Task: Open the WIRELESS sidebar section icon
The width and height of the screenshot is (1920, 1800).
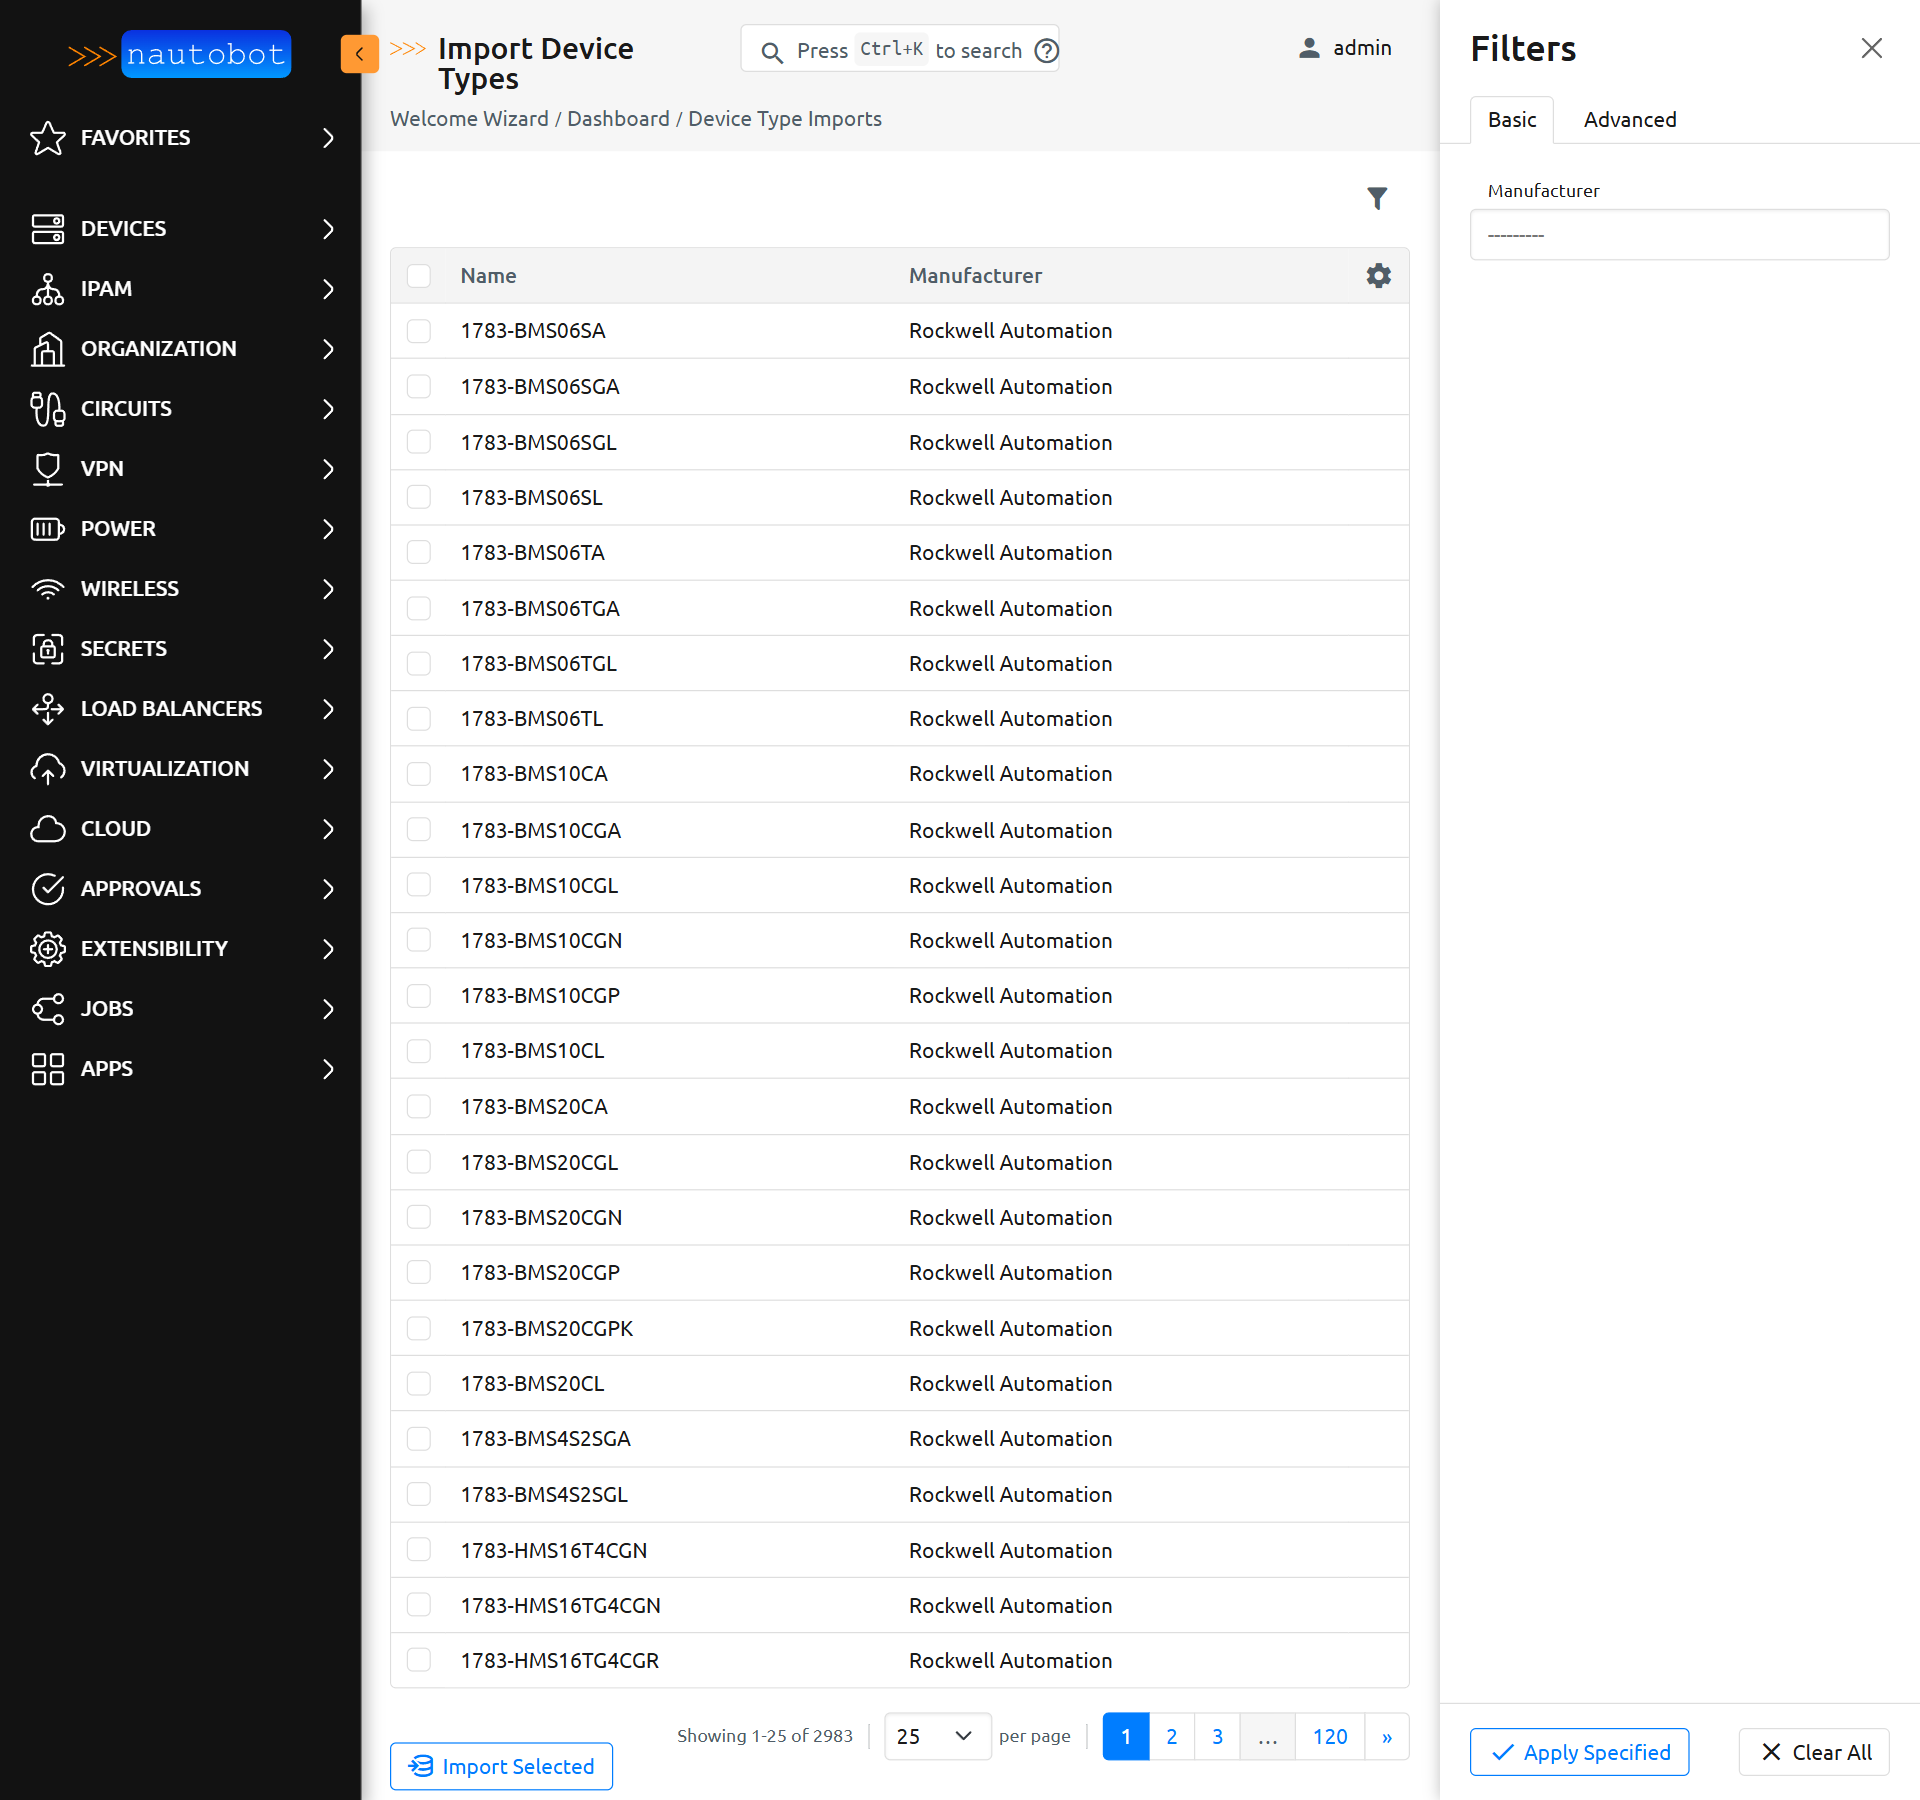Action: point(47,588)
